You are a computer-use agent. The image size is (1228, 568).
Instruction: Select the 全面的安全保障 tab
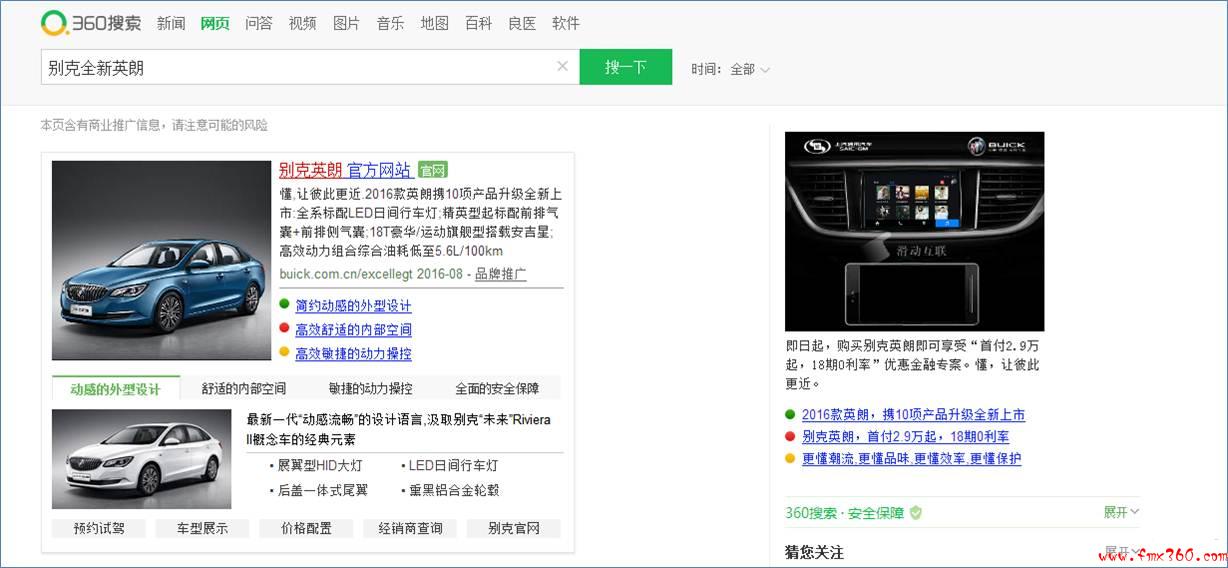[x=497, y=388]
